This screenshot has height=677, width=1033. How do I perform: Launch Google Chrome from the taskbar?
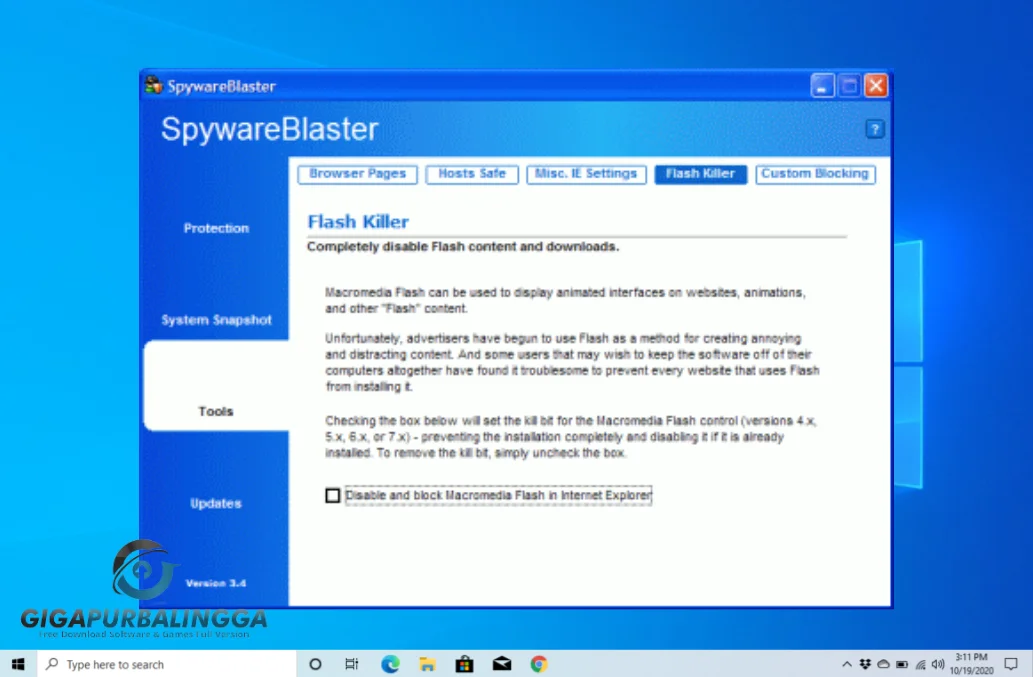coord(539,664)
